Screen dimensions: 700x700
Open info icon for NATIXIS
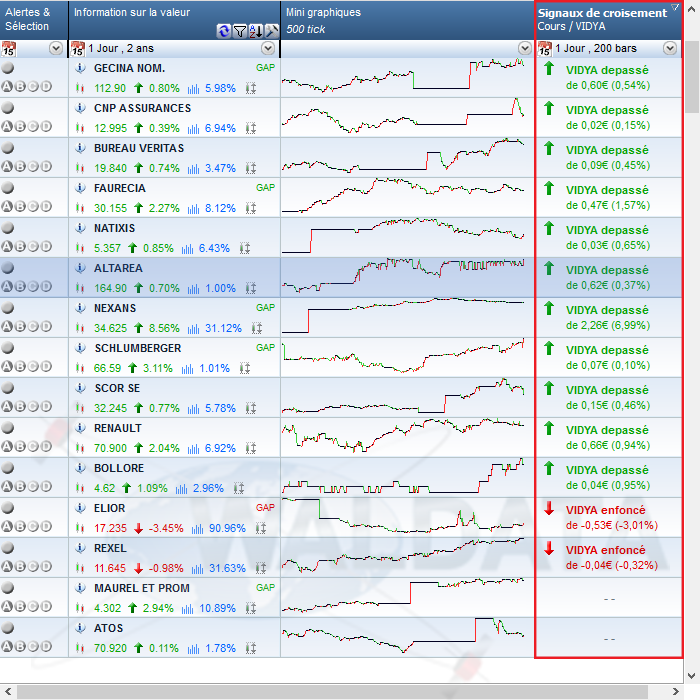[x=80, y=228]
